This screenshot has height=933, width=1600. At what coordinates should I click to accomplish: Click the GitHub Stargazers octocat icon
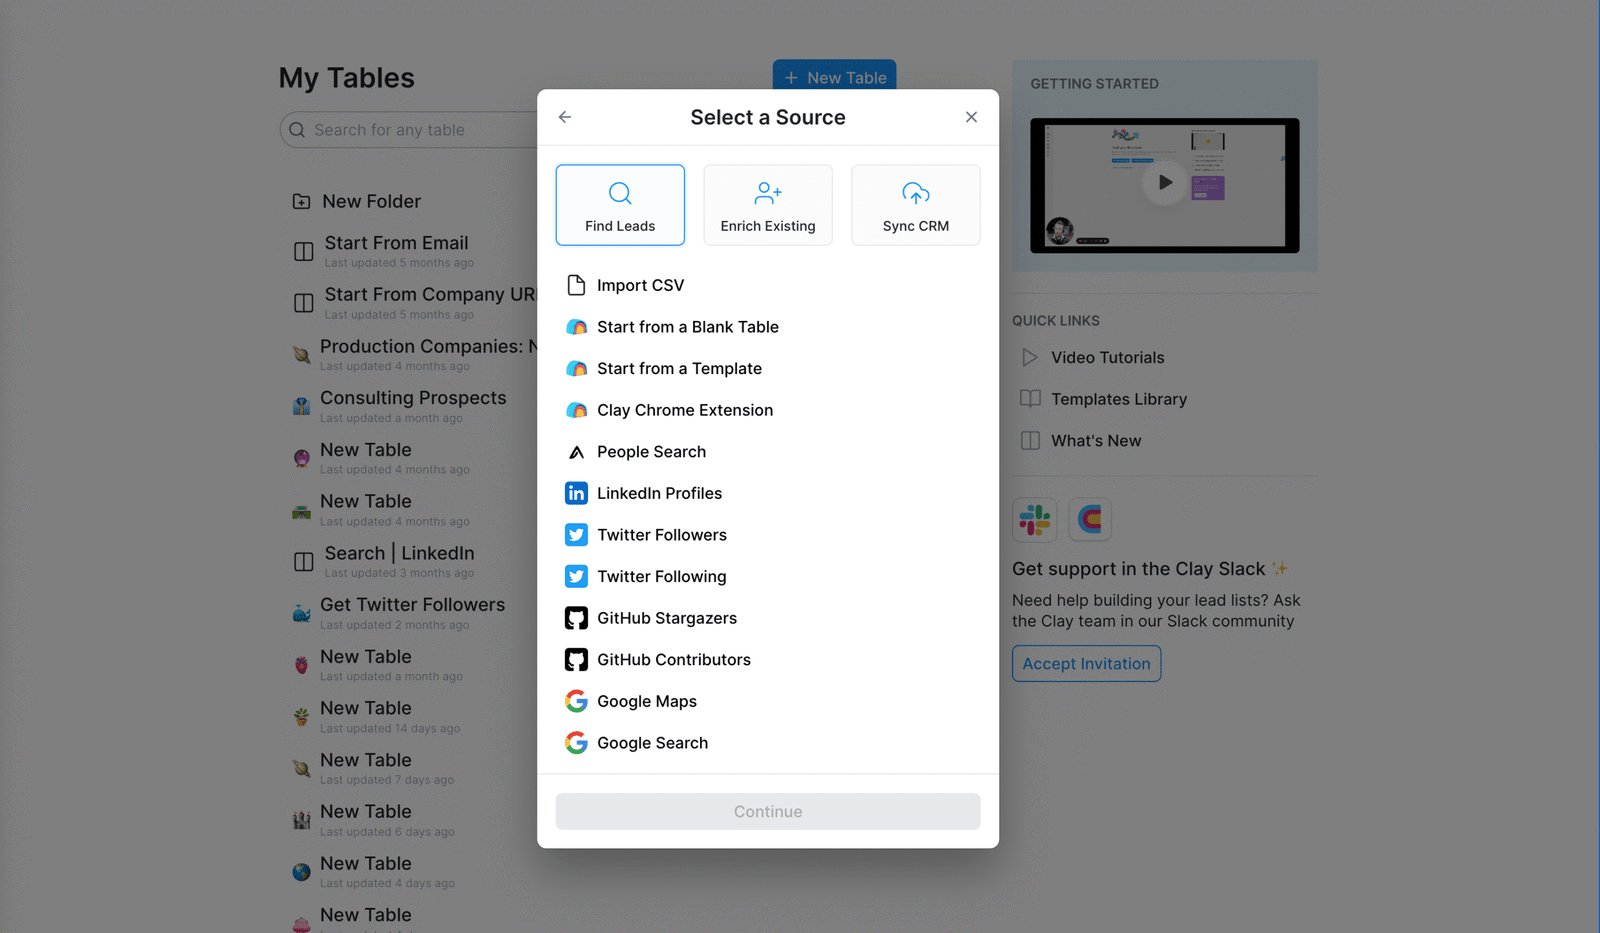coord(576,618)
